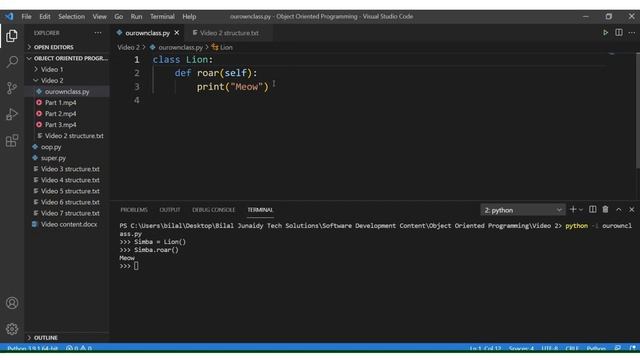640x360 pixels.
Task: Select ourownclass.py in the file tree
Action: point(68,91)
